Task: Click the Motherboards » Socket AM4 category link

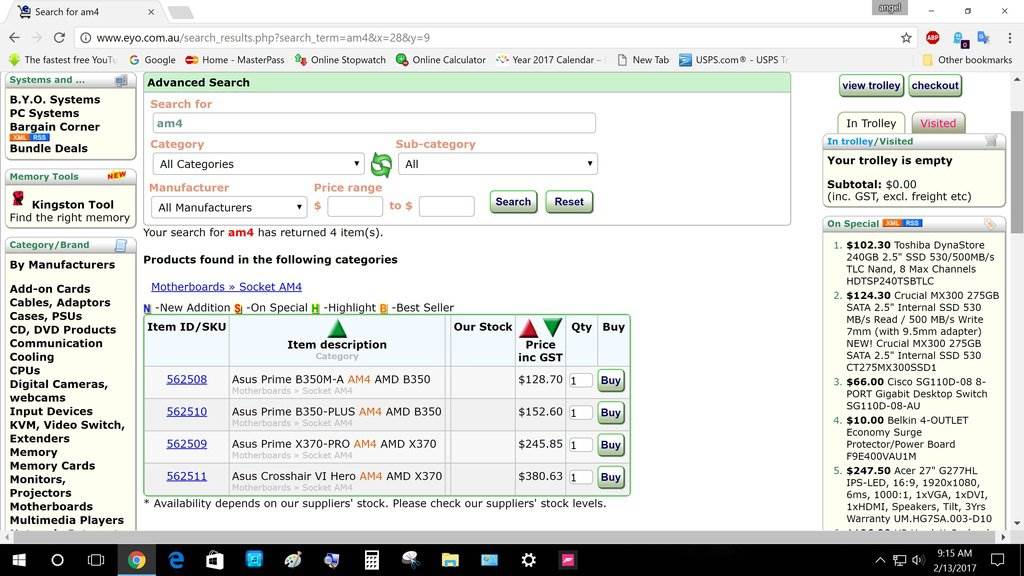Action: click(x=226, y=287)
